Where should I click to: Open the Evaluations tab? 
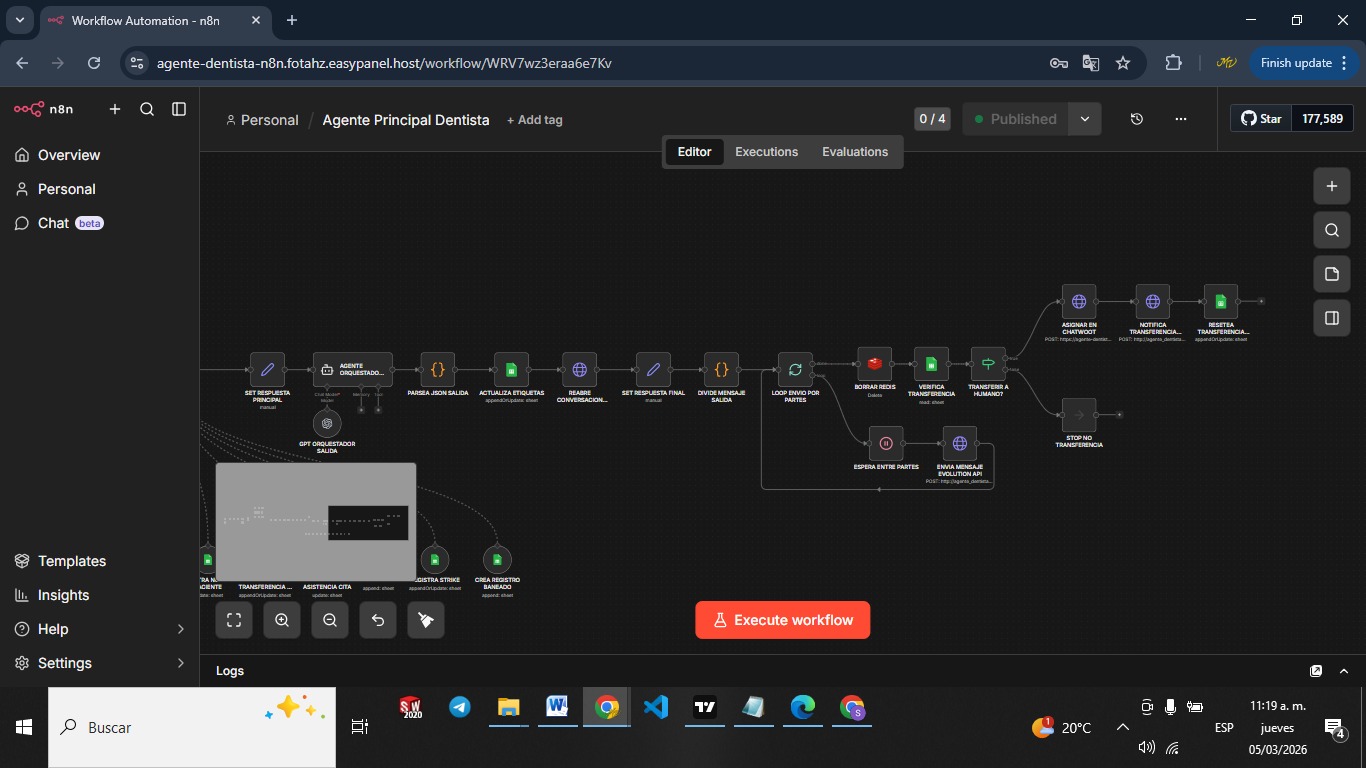tap(854, 152)
